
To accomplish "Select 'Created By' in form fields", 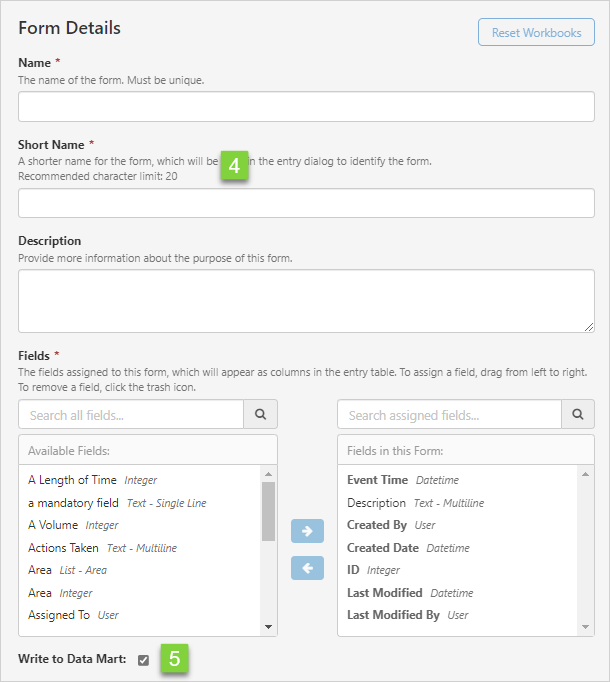I will click(377, 525).
